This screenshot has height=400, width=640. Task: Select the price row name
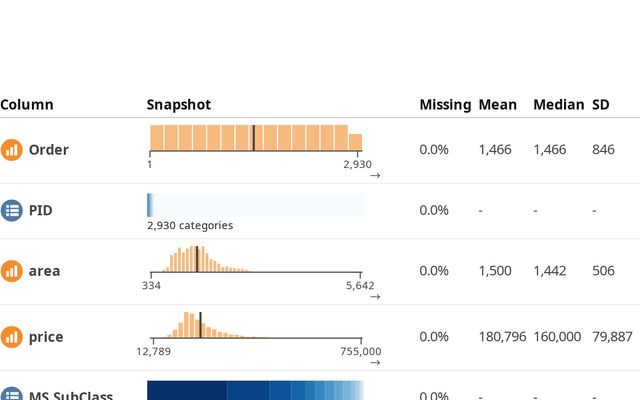tap(46, 337)
